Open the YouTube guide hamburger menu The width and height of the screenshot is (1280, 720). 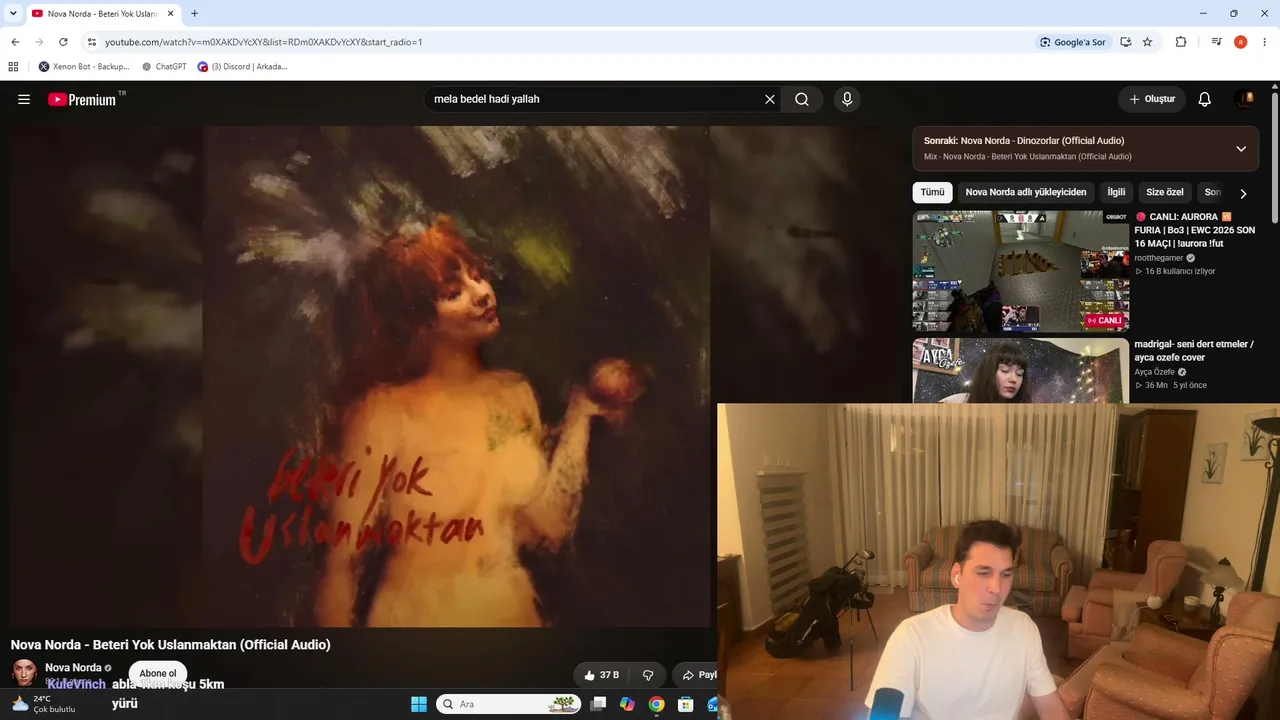[x=24, y=99]
